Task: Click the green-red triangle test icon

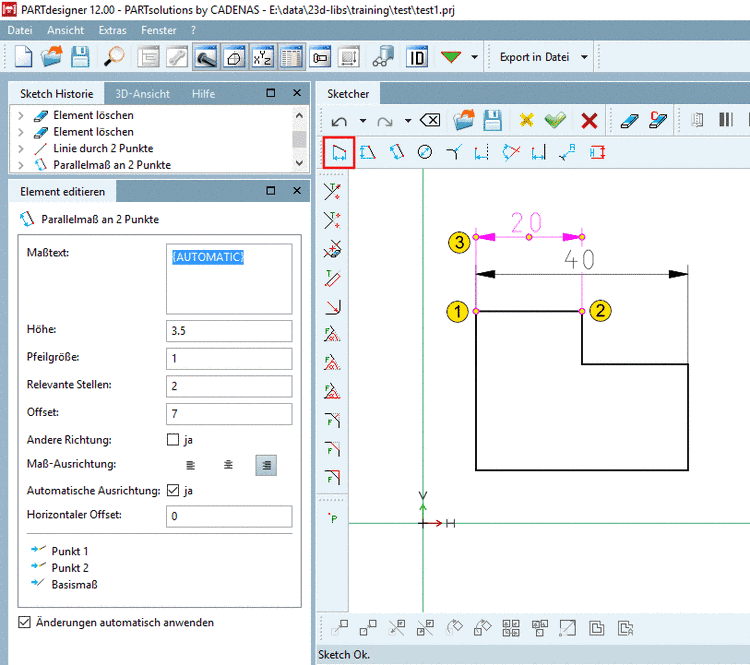Action: pyautogui.click(x=451, y=57)
